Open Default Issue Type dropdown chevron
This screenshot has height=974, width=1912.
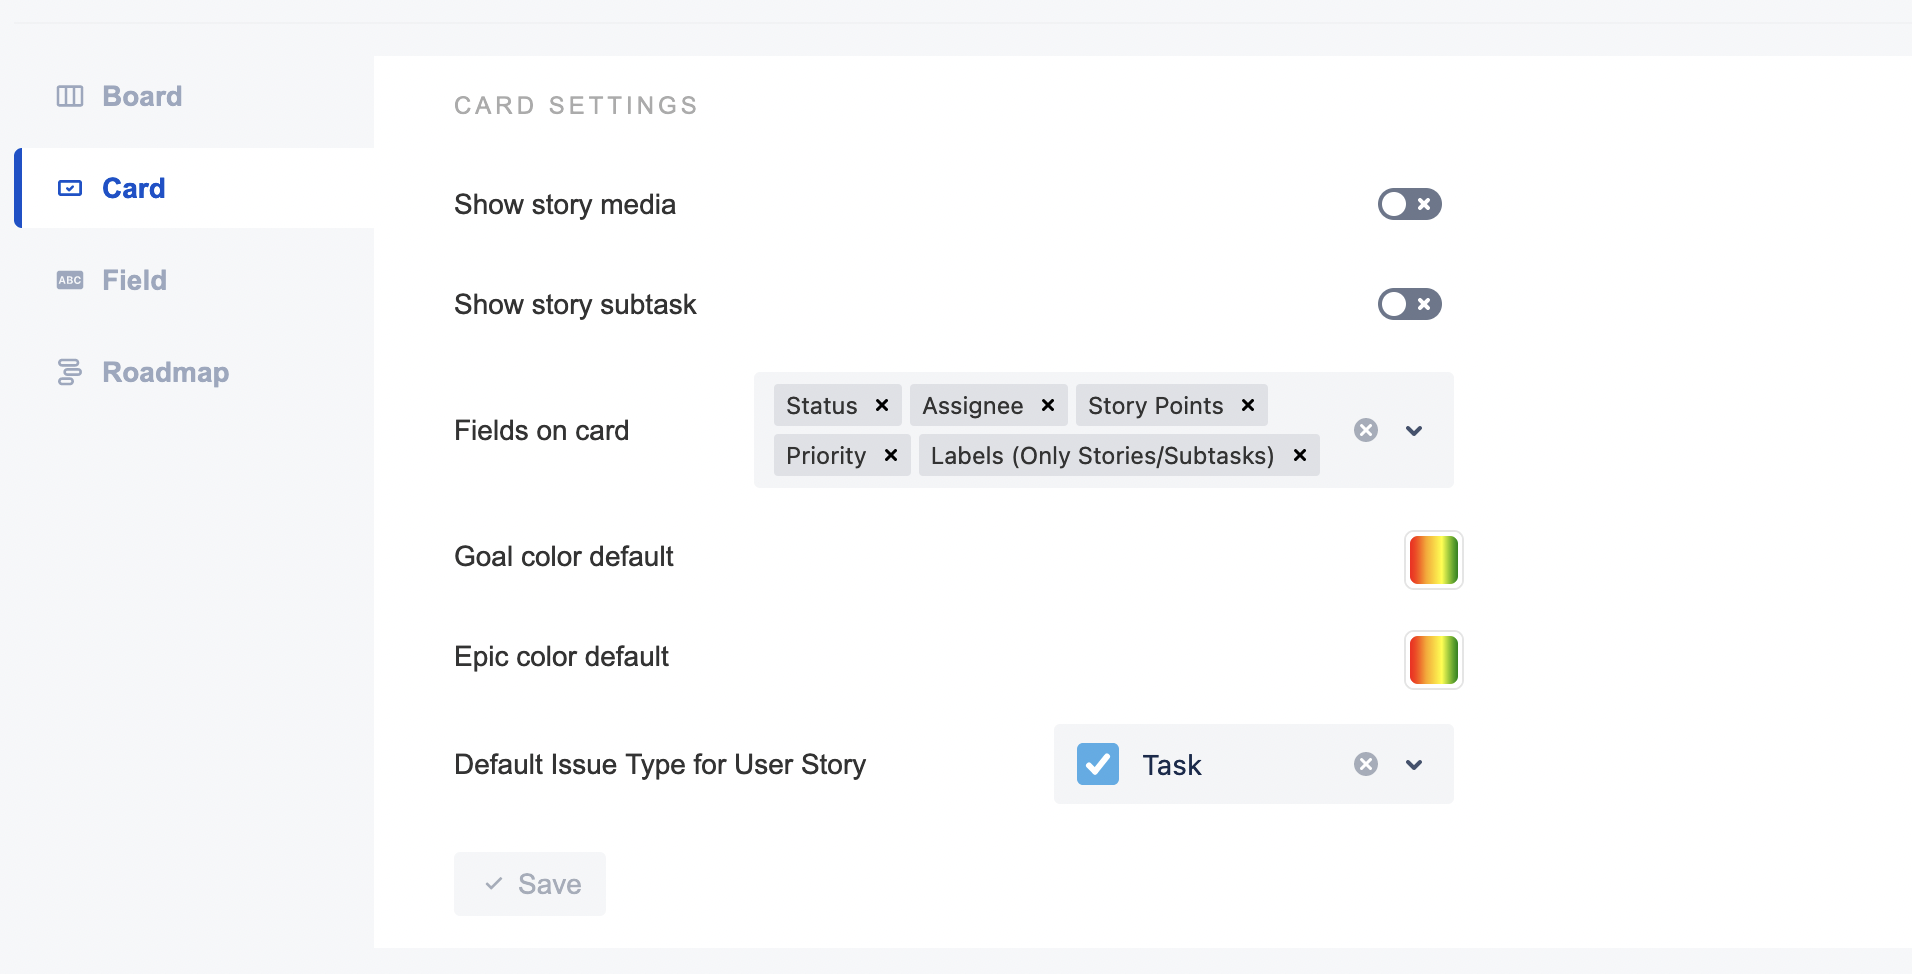click(x=1414, y=764)
